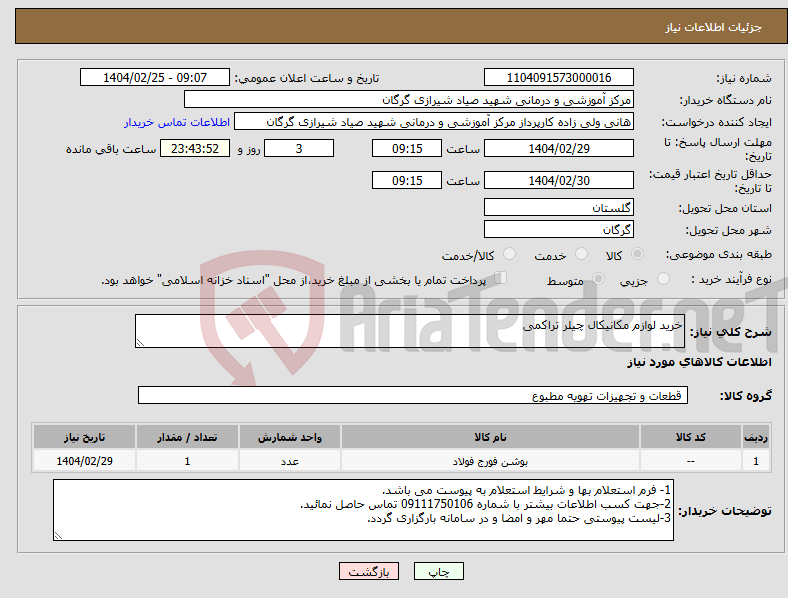Select the کالا radio button
The image size is (788, 598).
pyautogui.click(x=637, y=254)
